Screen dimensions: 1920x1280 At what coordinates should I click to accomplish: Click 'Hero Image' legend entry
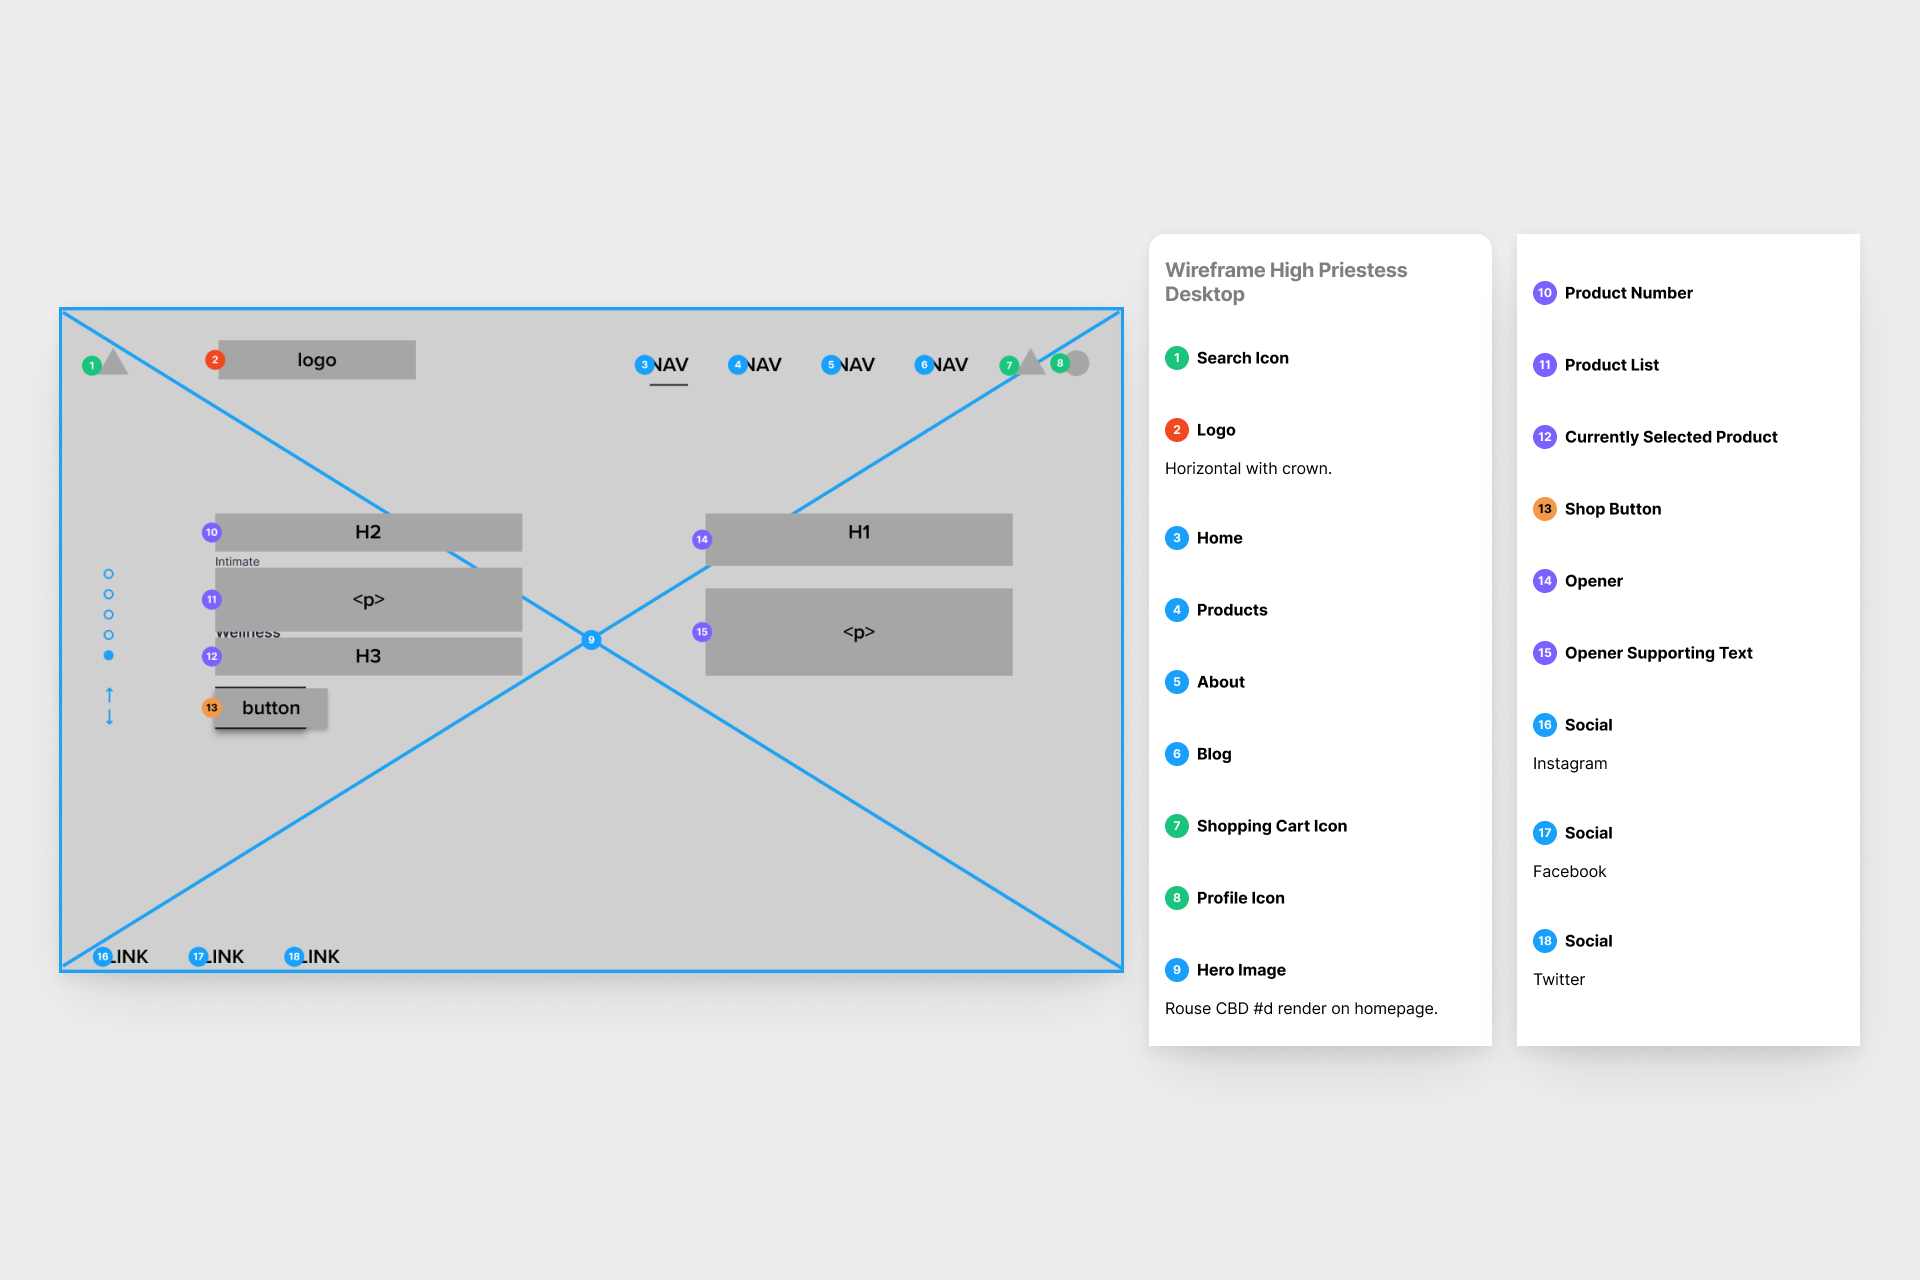click(x=1241, y=970)
